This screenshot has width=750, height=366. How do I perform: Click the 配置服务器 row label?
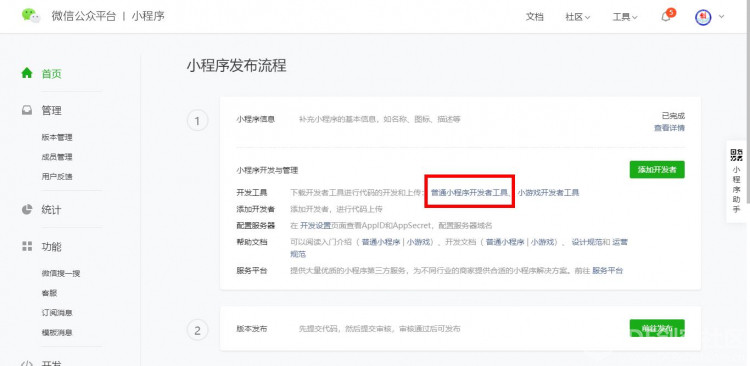[255, 225]
